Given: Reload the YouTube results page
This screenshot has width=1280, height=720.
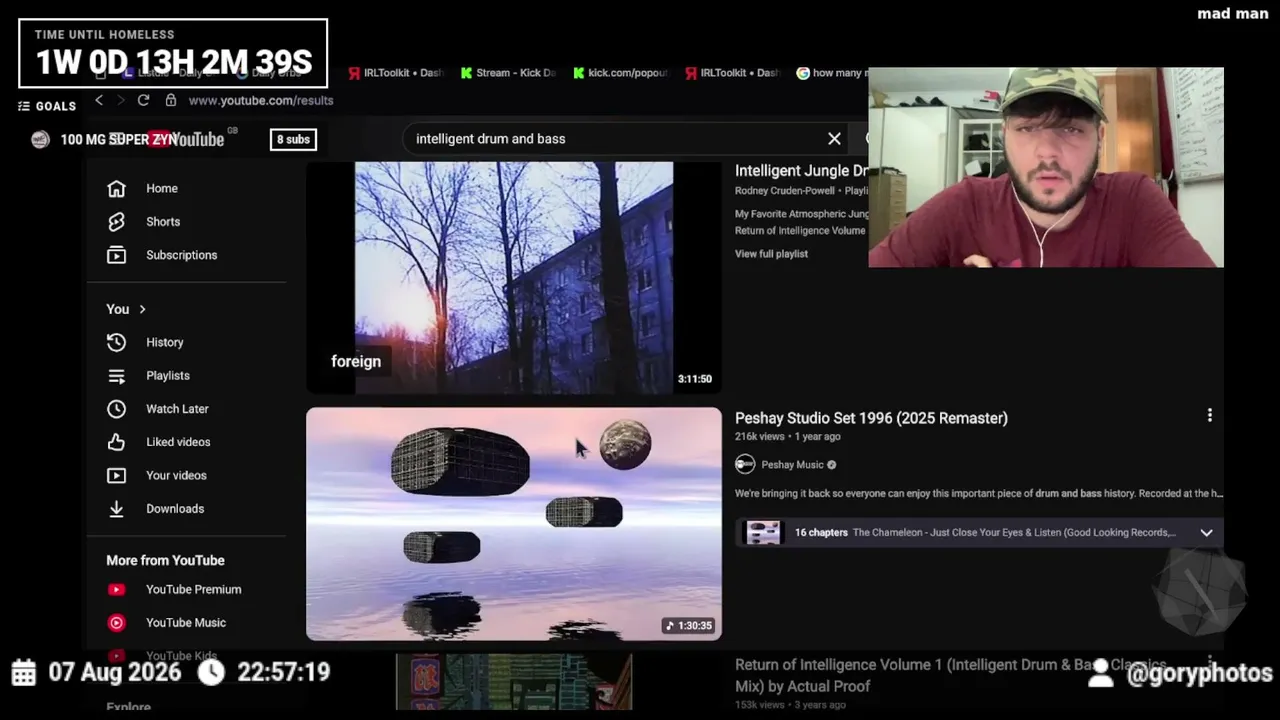Looking at the screenshot, I should tap(143, 100).
